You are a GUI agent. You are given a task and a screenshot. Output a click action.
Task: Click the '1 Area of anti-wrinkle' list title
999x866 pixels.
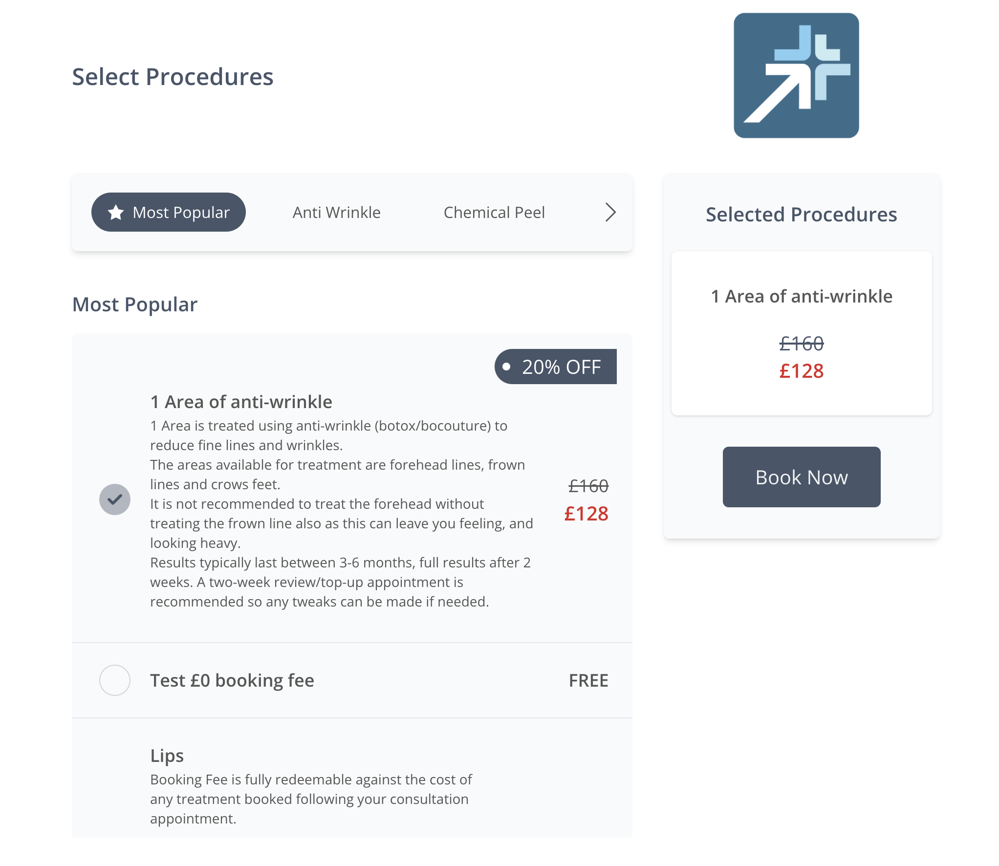pyautogui.click(x=241, y=402)
